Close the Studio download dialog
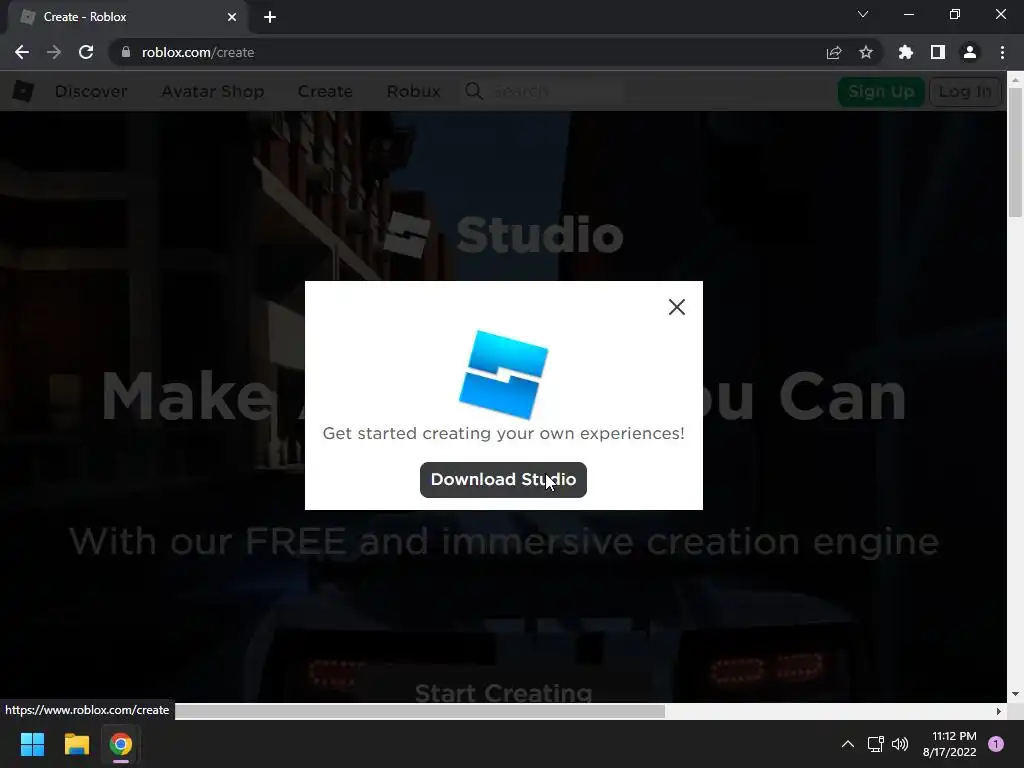This screenshot has height=768, width=1024. pos(677,307)
